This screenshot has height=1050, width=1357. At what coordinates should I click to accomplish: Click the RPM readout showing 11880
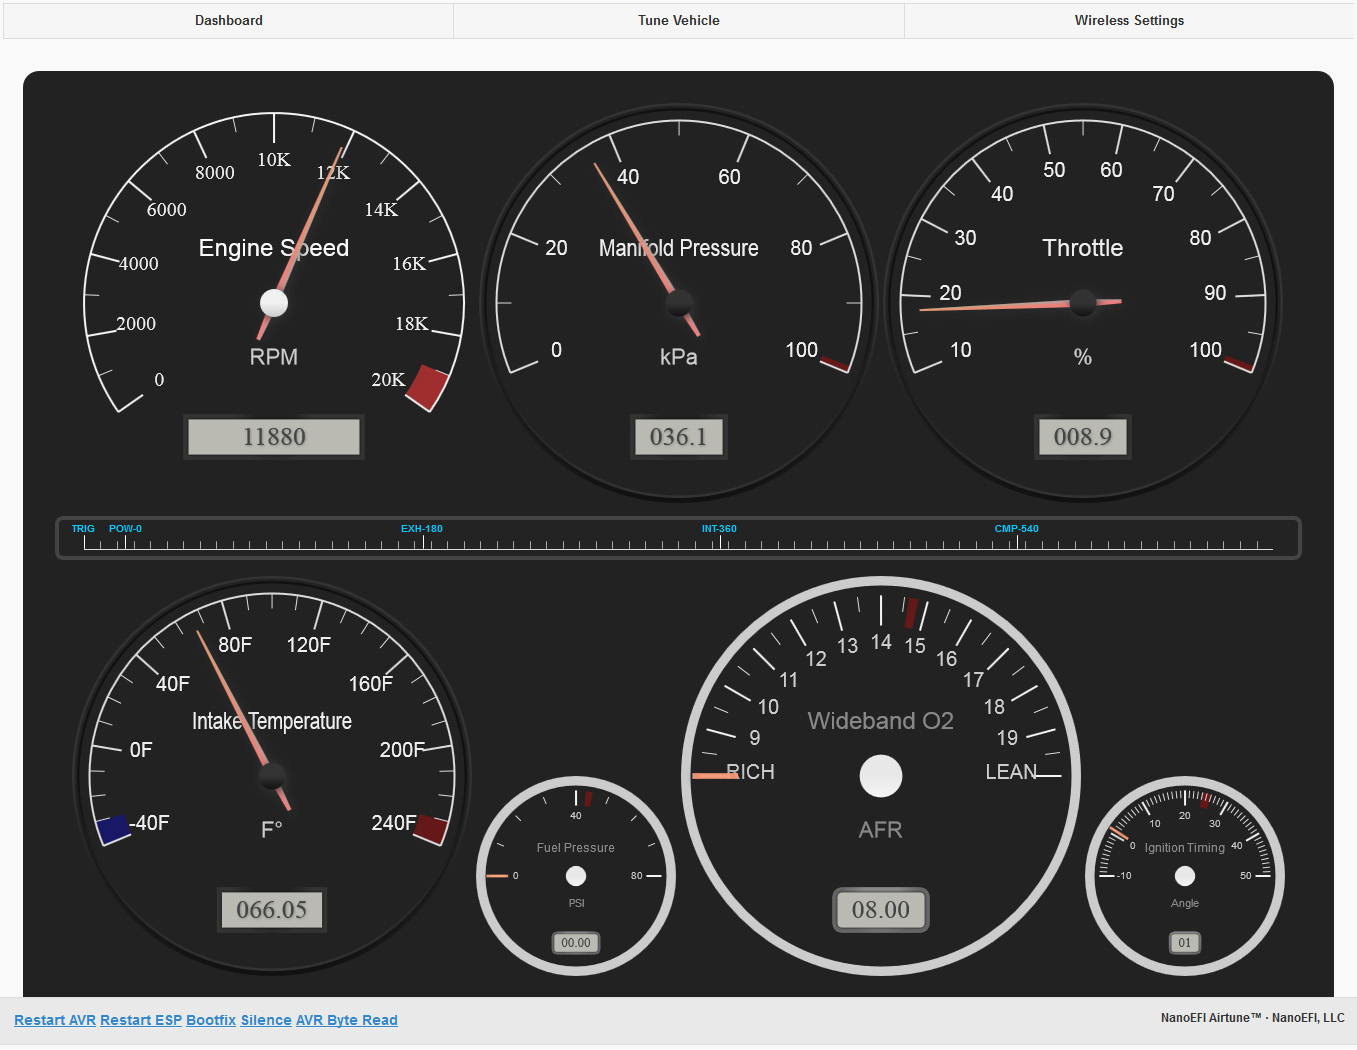click(274, 437)
